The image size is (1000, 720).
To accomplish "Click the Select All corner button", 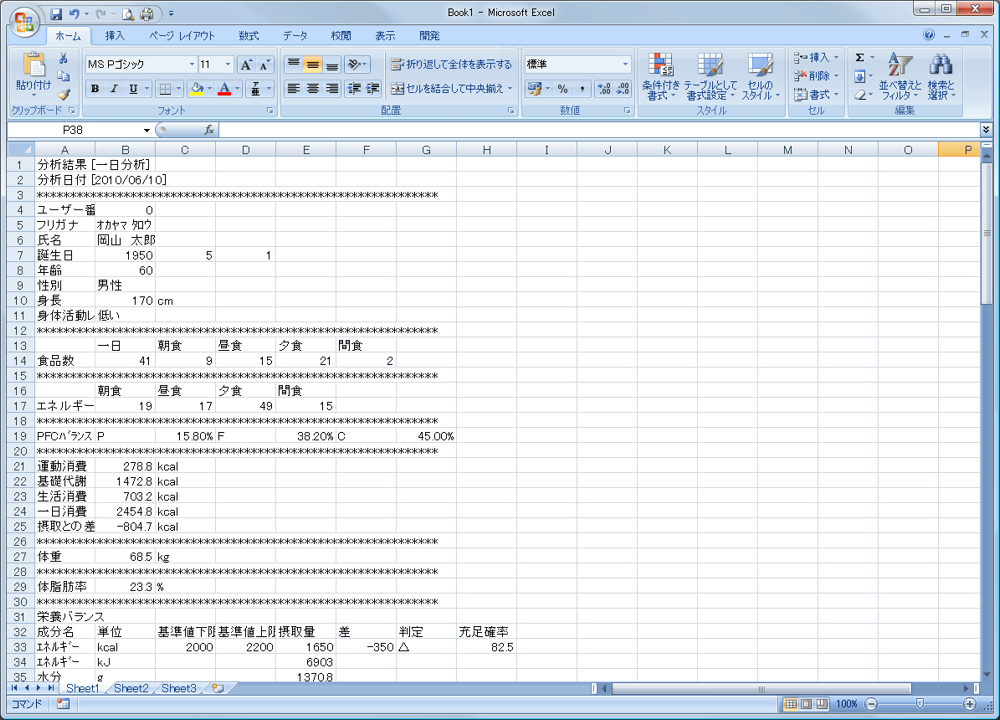I will [20, 150].
